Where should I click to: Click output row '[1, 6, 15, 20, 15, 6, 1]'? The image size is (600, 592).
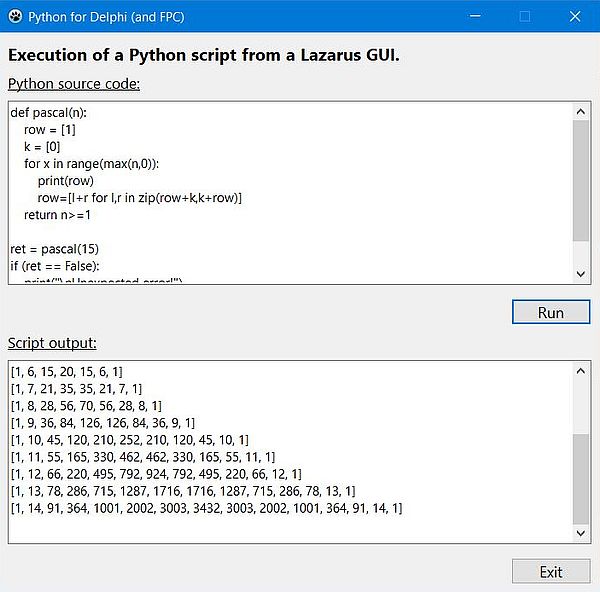click(x=67, y=372)
